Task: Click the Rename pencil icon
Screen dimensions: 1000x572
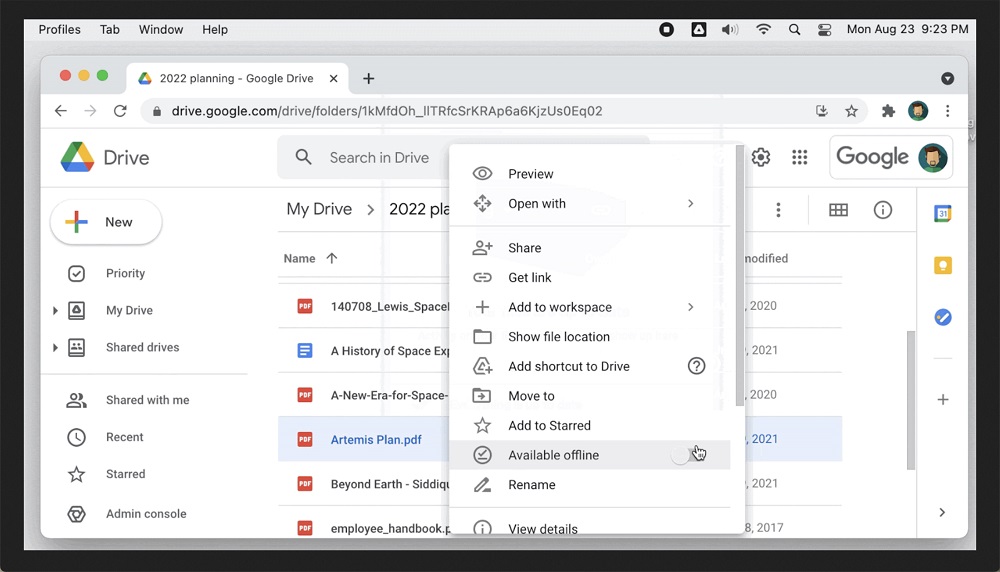Action: pyautogui.click(x=482, y=485)
